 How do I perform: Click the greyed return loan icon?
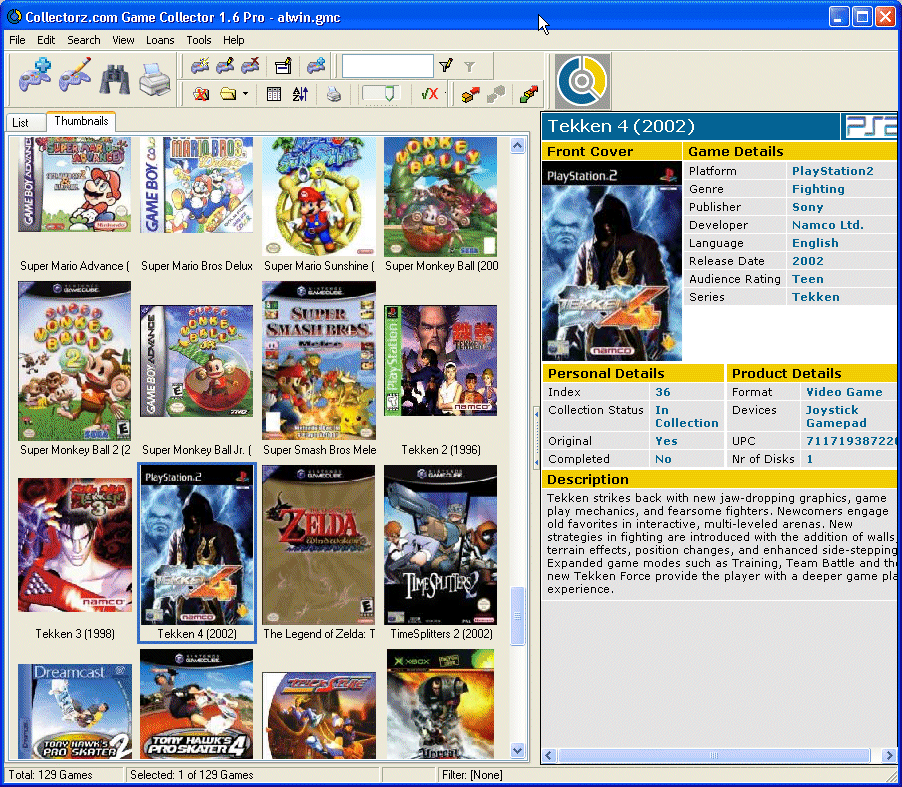pos(495,94)
